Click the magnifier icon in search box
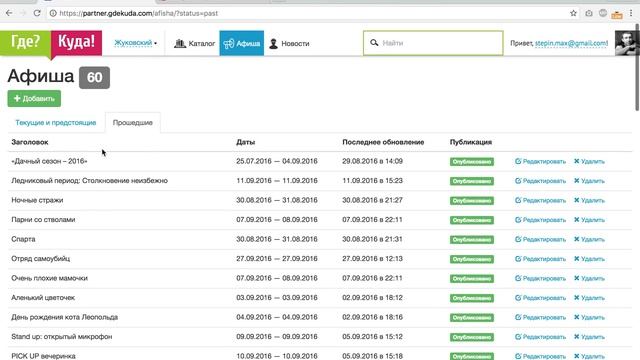This screenshot has width=640, height=360. (374, 42)
